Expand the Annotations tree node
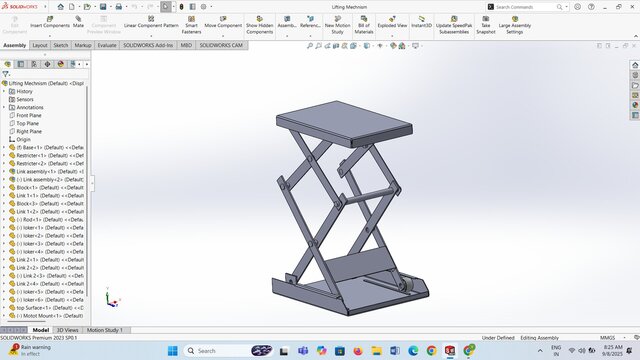 tap(4, 107)
